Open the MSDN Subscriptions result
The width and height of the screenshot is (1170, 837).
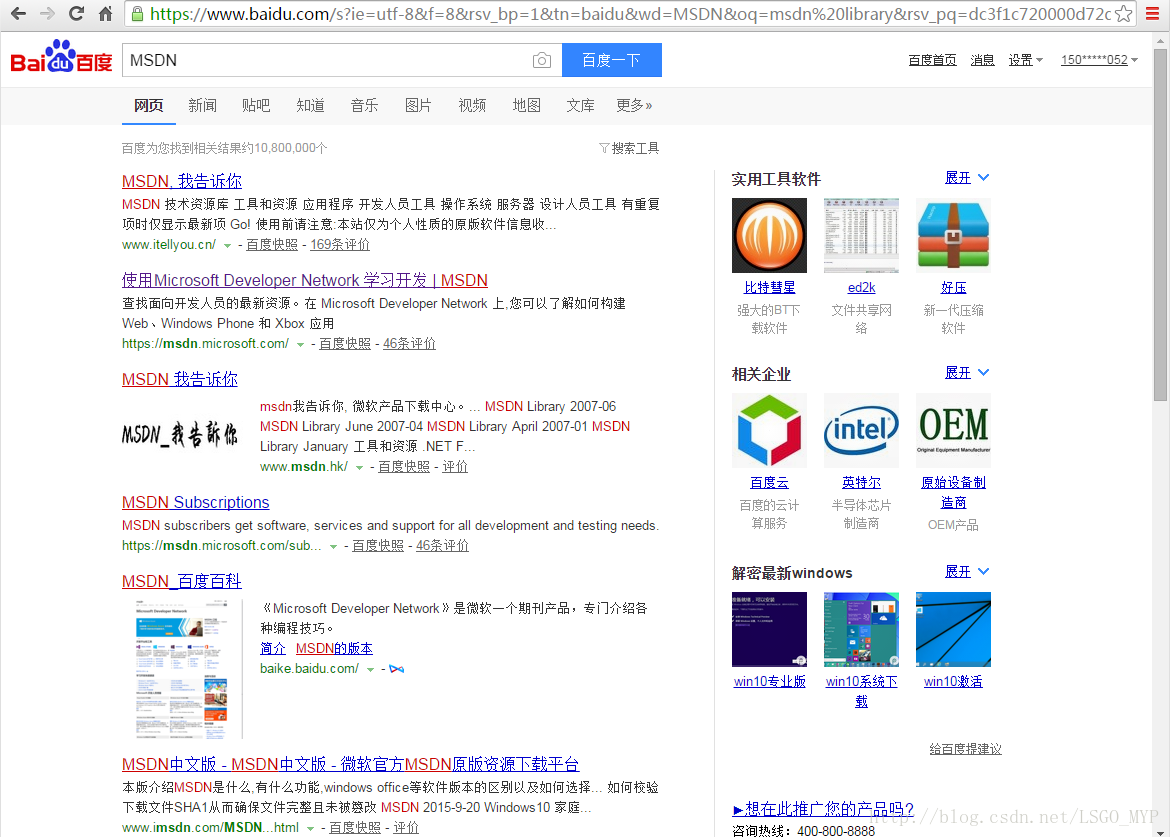[195, 503]
